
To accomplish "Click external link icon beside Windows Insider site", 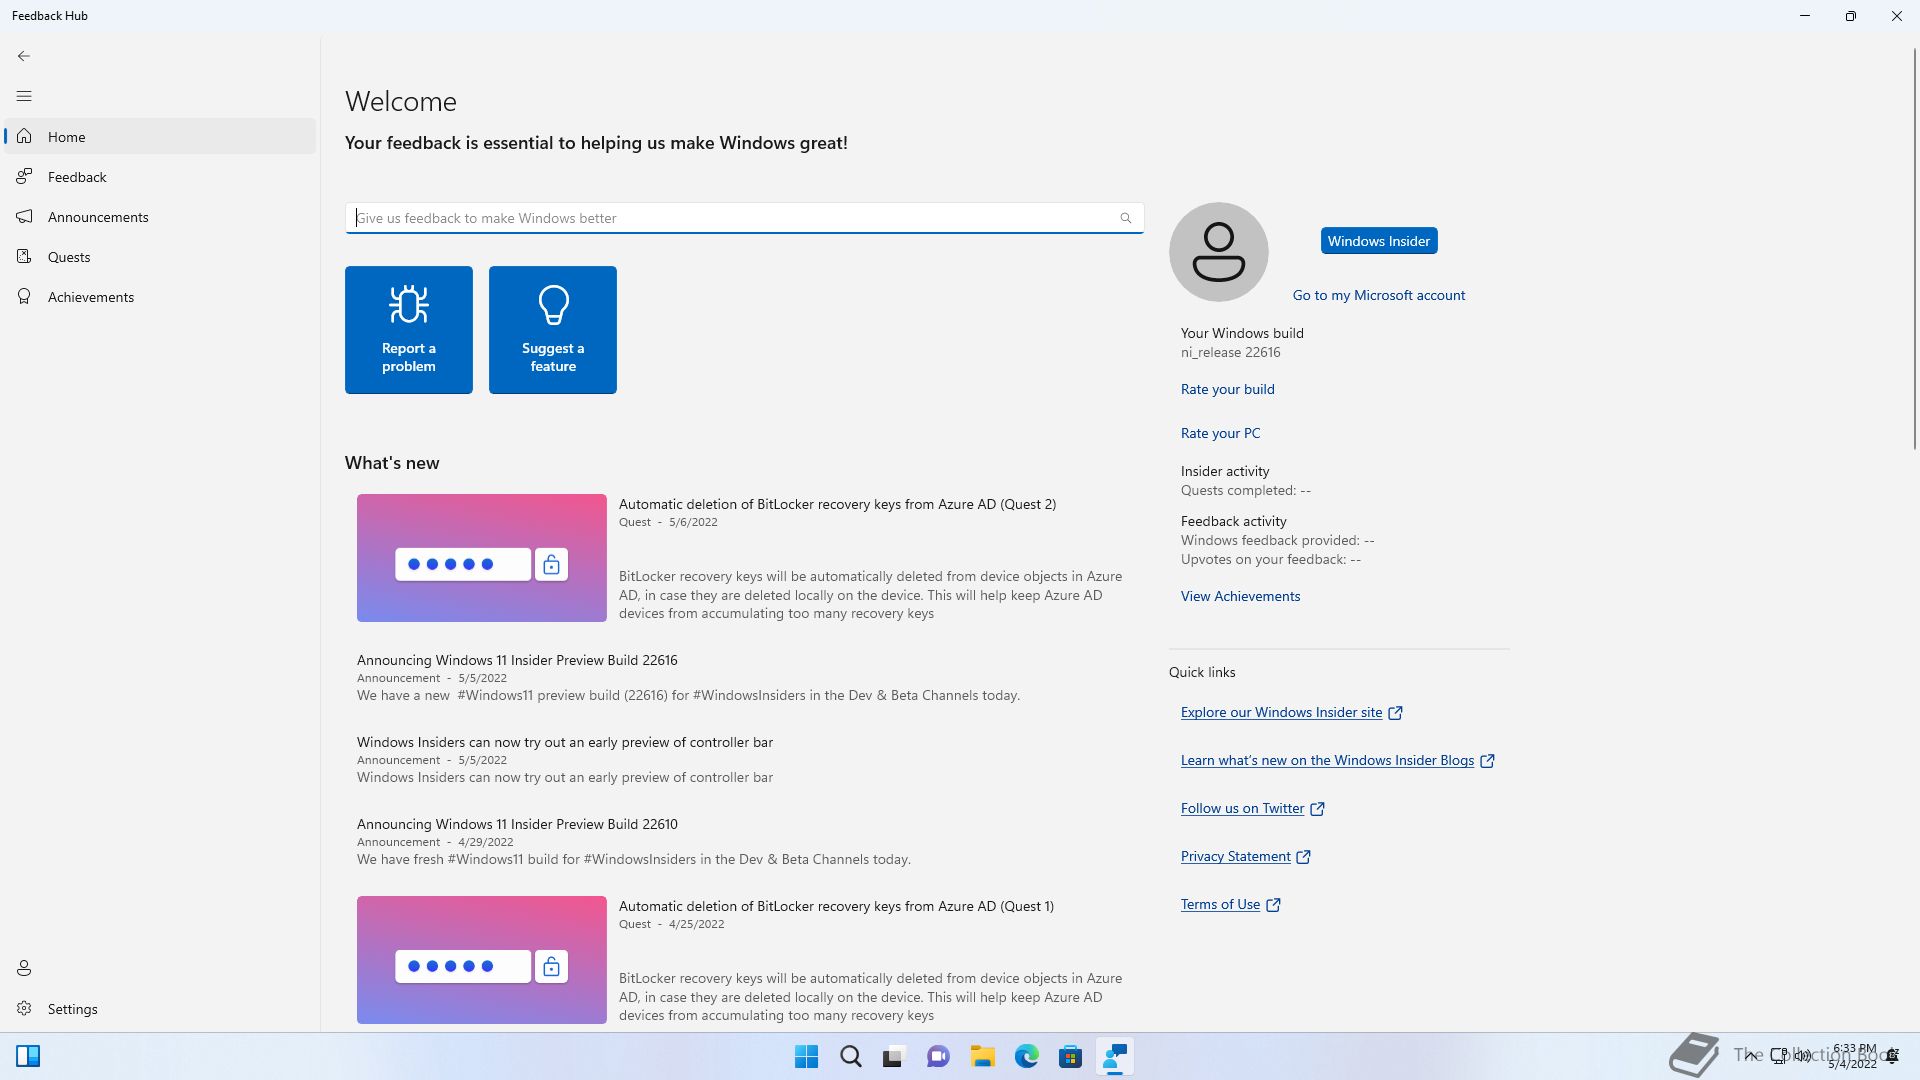I will [1396, 713].
